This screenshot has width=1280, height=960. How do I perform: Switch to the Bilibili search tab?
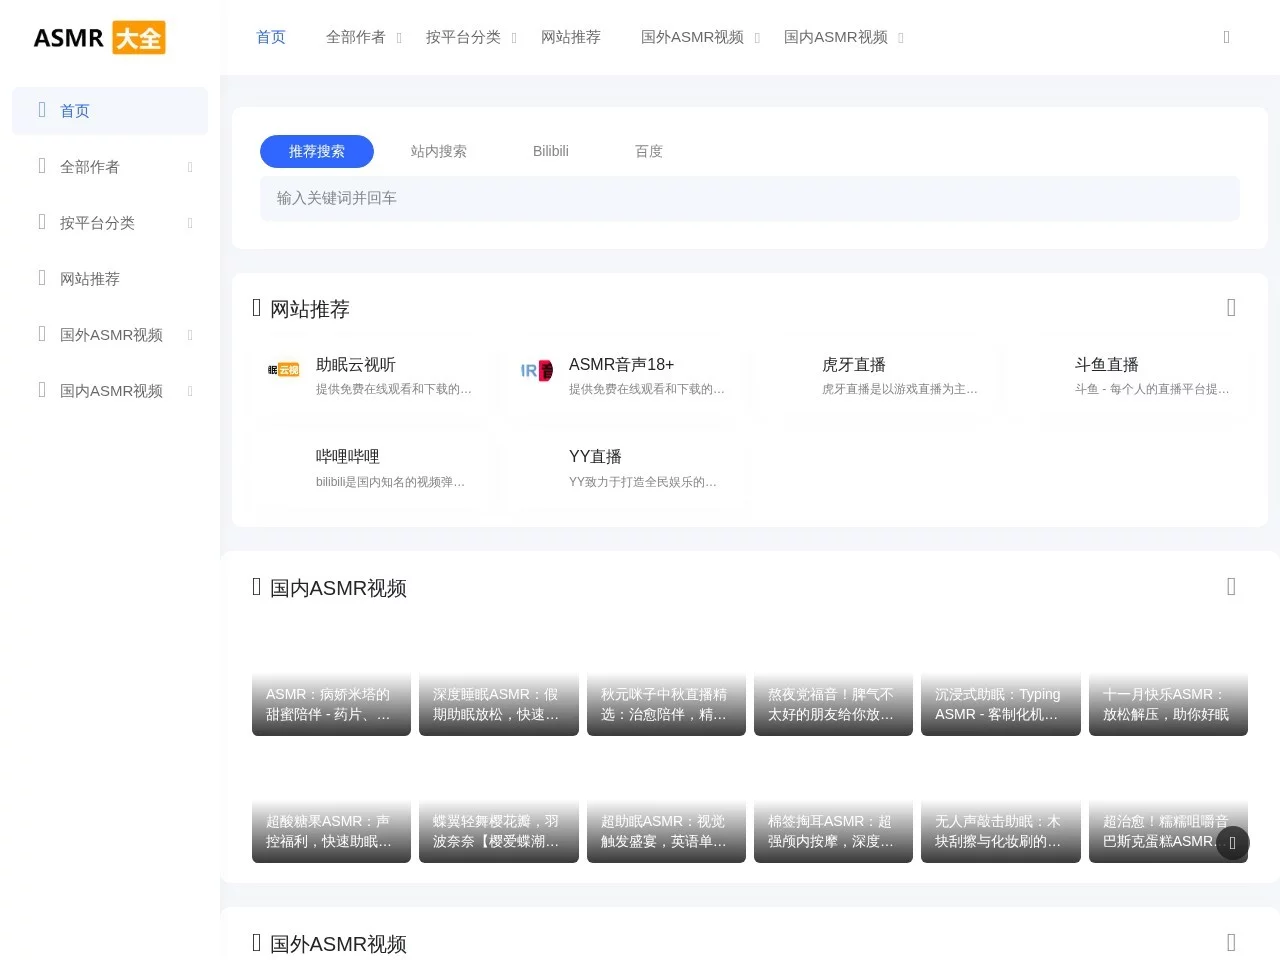(x=551, y=151)
